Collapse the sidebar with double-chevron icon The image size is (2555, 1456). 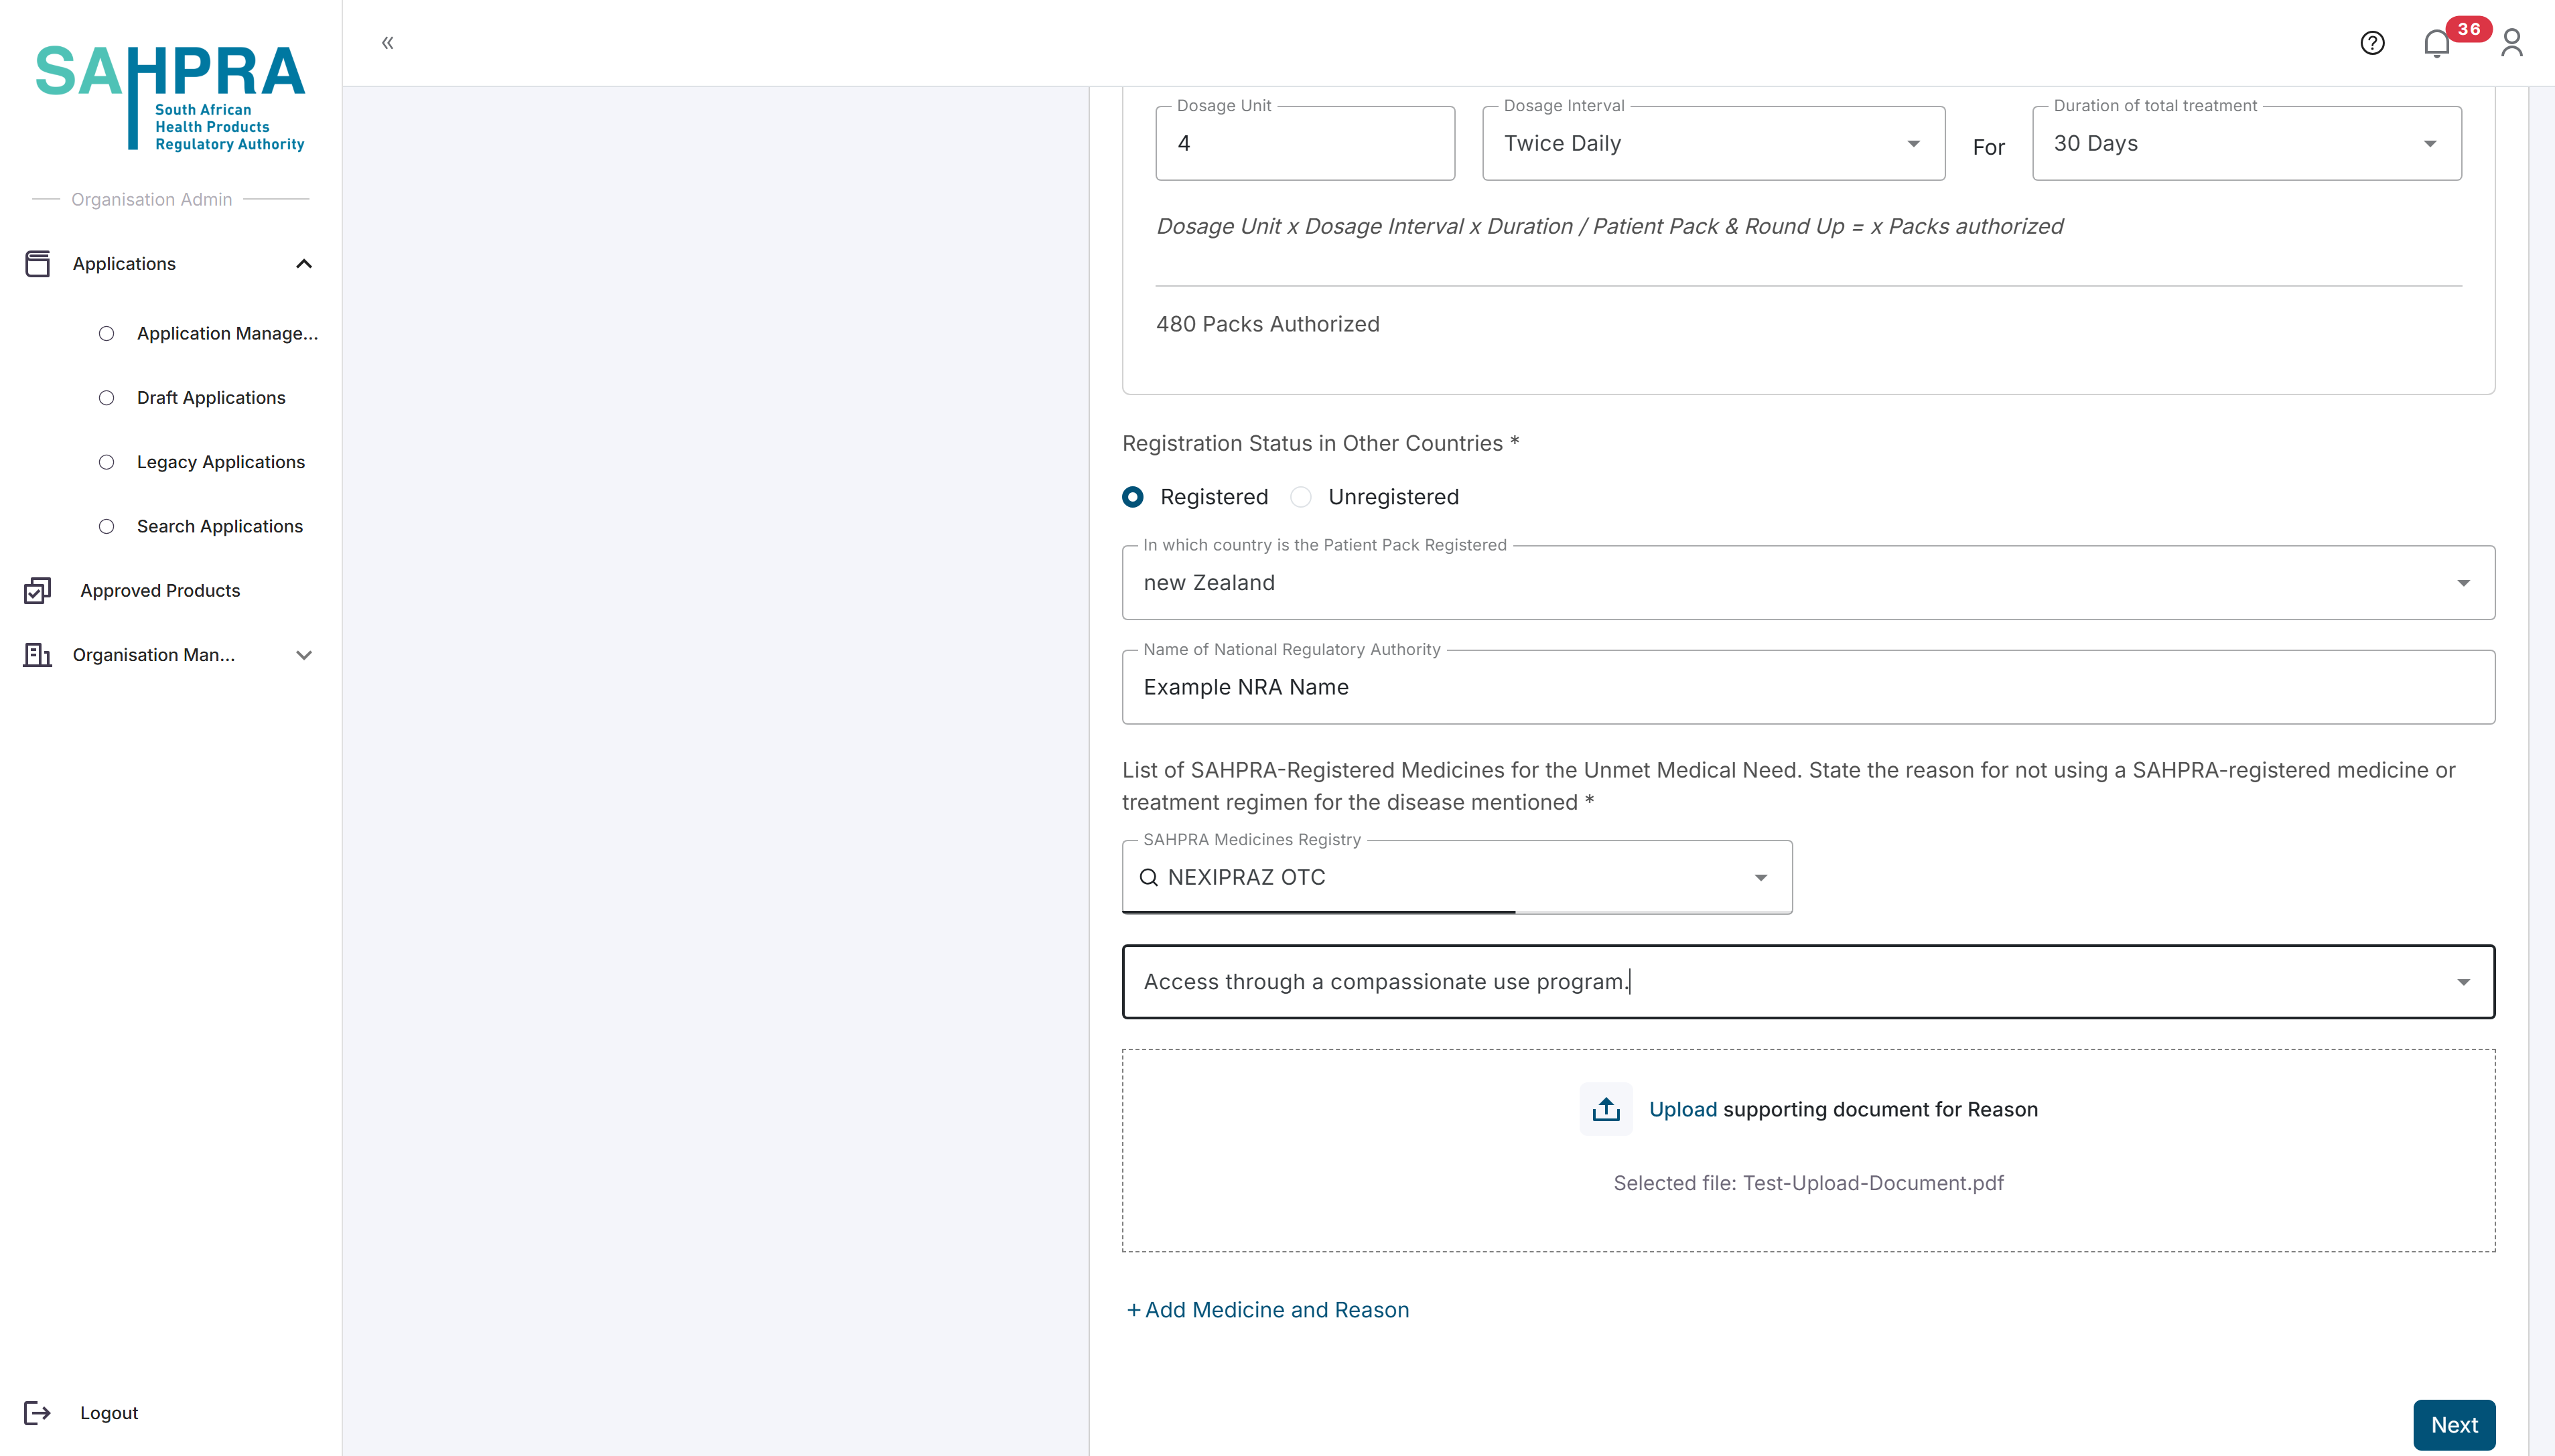click(x=388, y=42)
